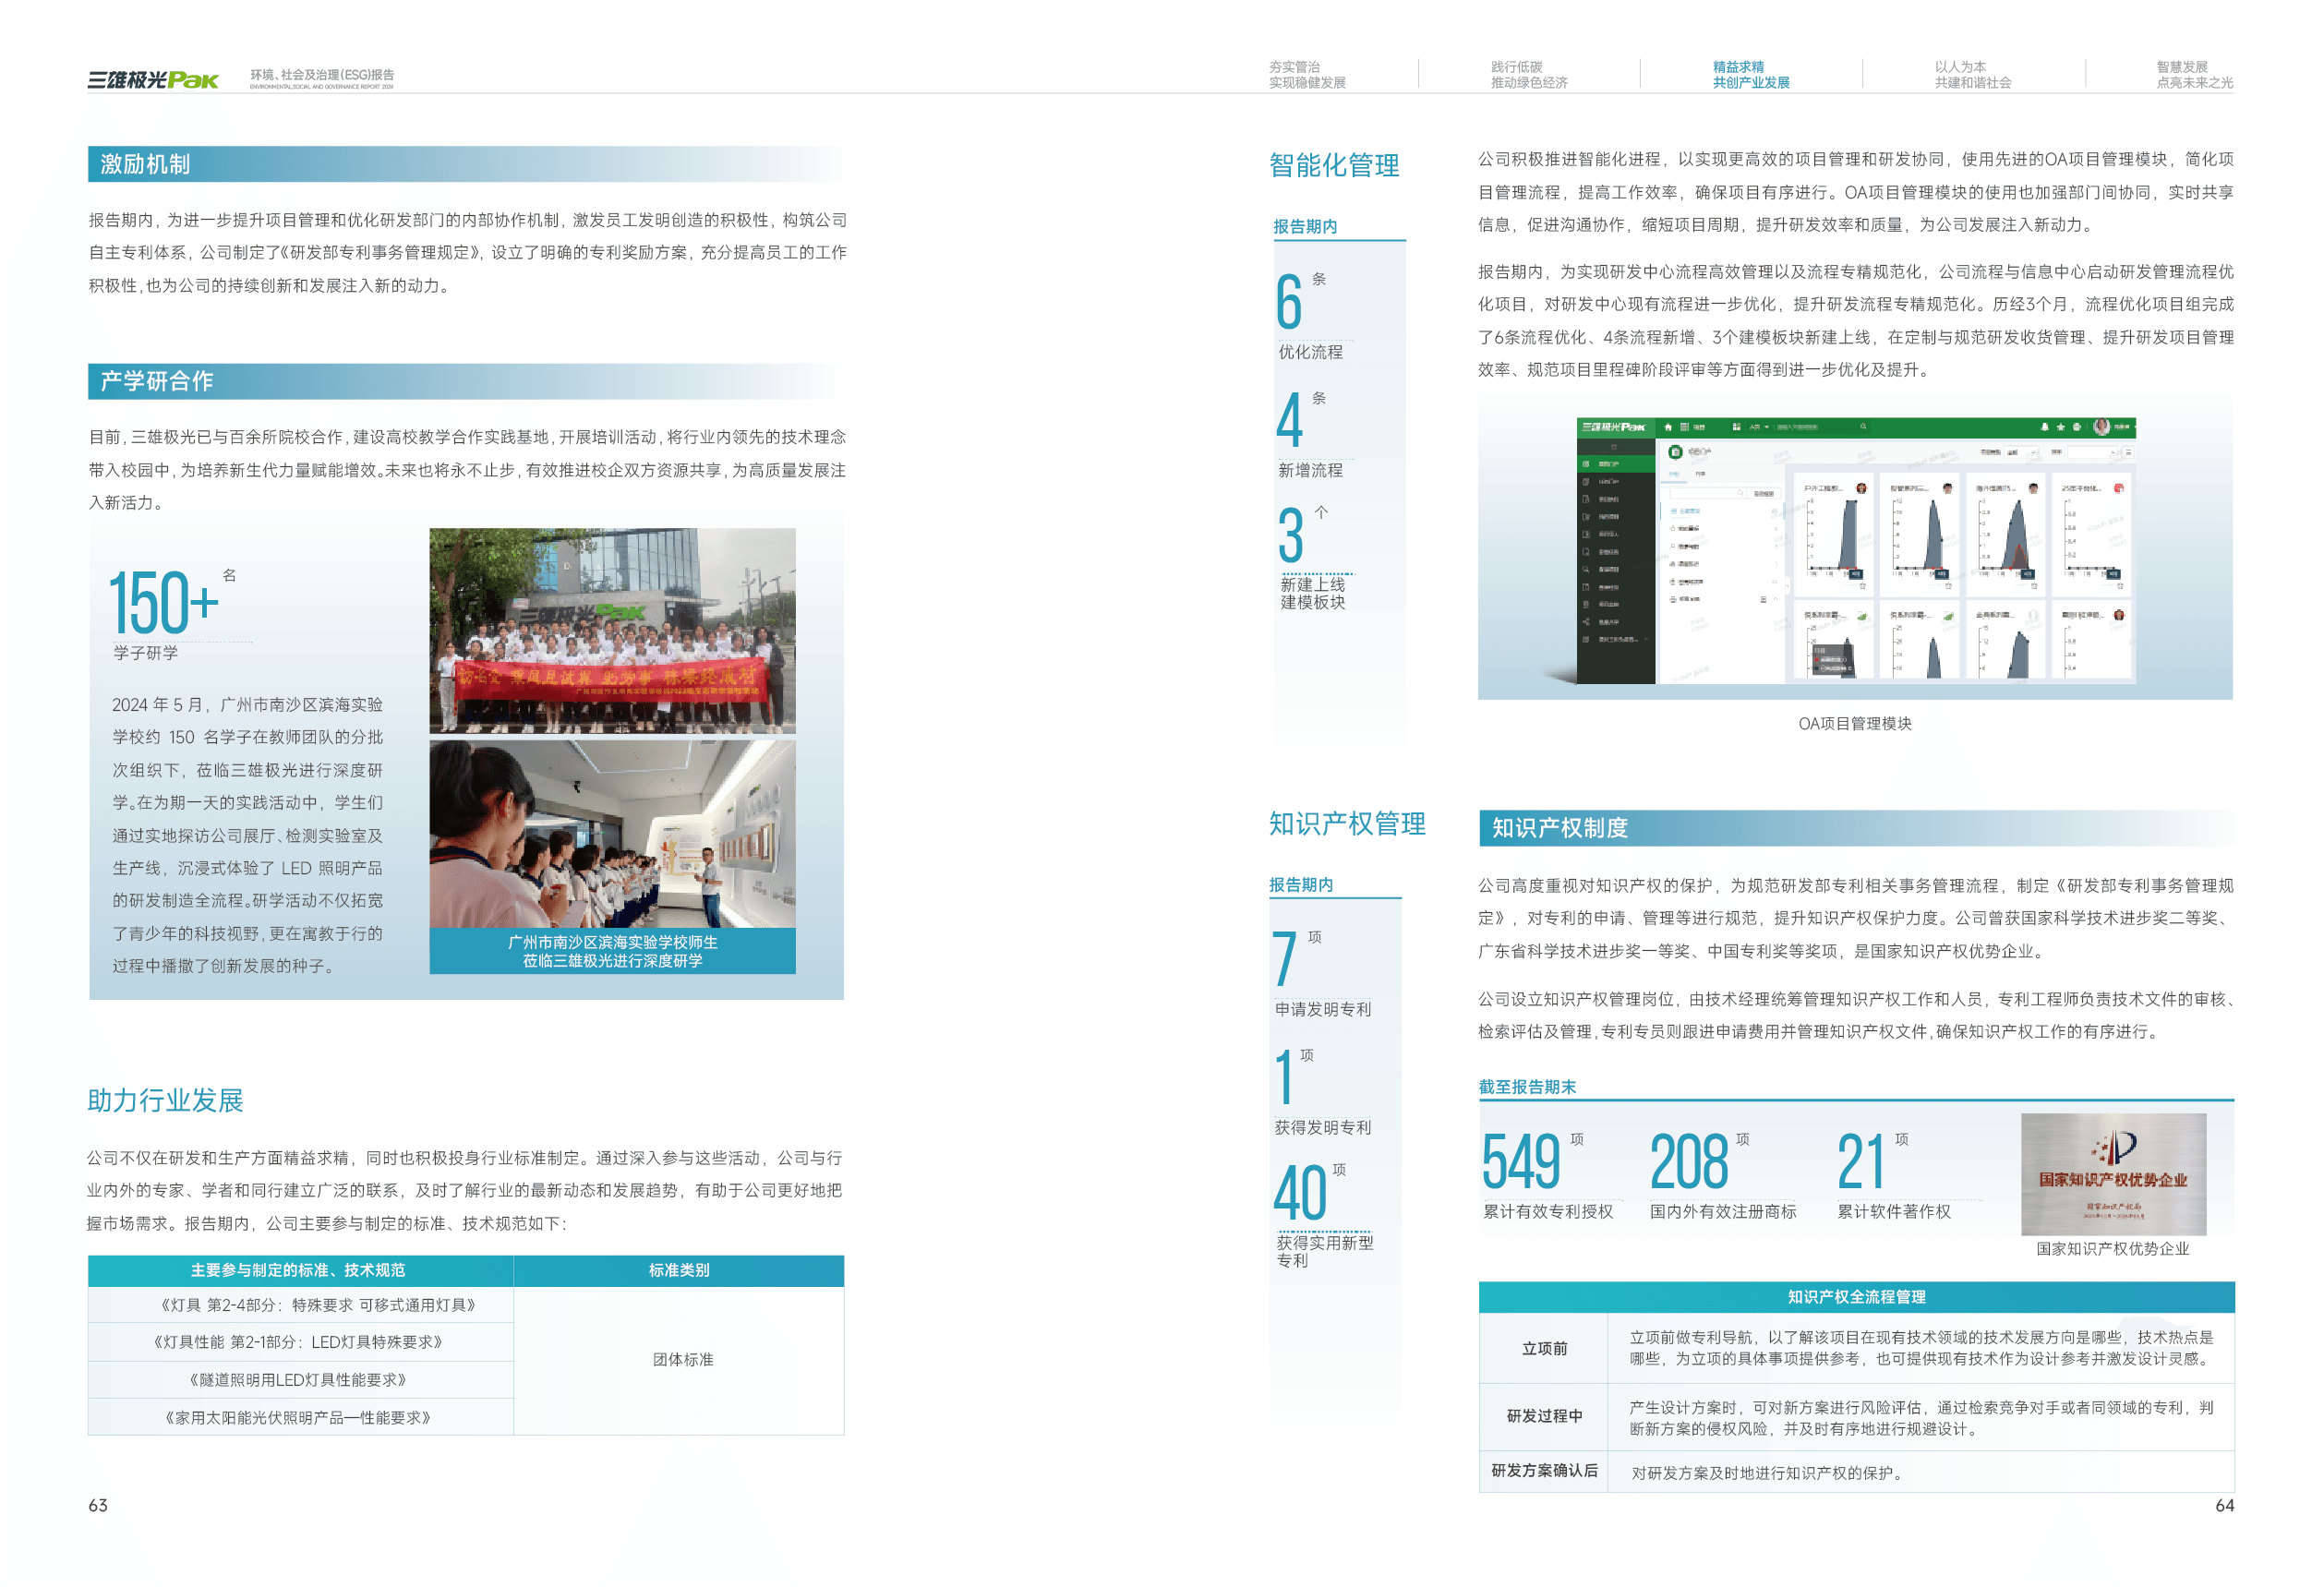The image size is (2324, 1587).
Task: Click the 国家知识产权优势企业 plaque photo
Action: pyautogui.click(x=2113, y=1174)
